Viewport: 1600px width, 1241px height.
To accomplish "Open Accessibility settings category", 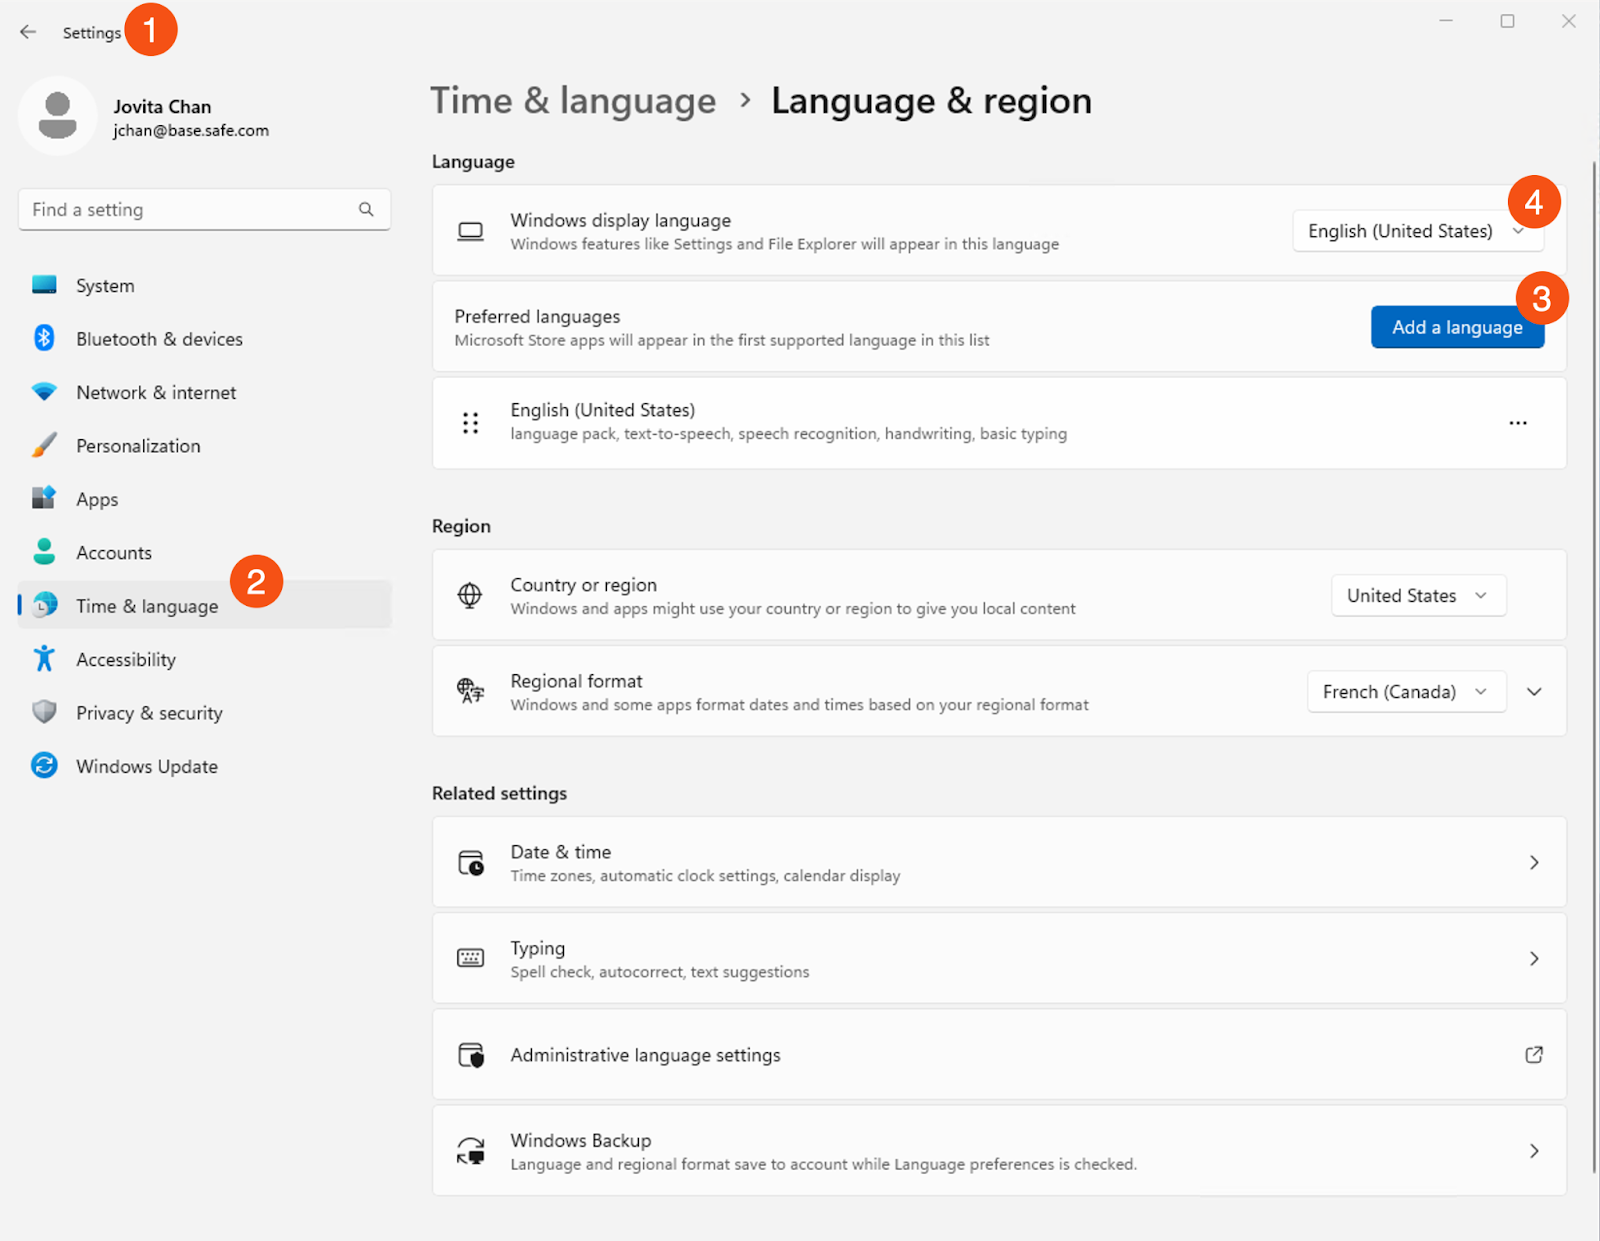I will [204, 659].
